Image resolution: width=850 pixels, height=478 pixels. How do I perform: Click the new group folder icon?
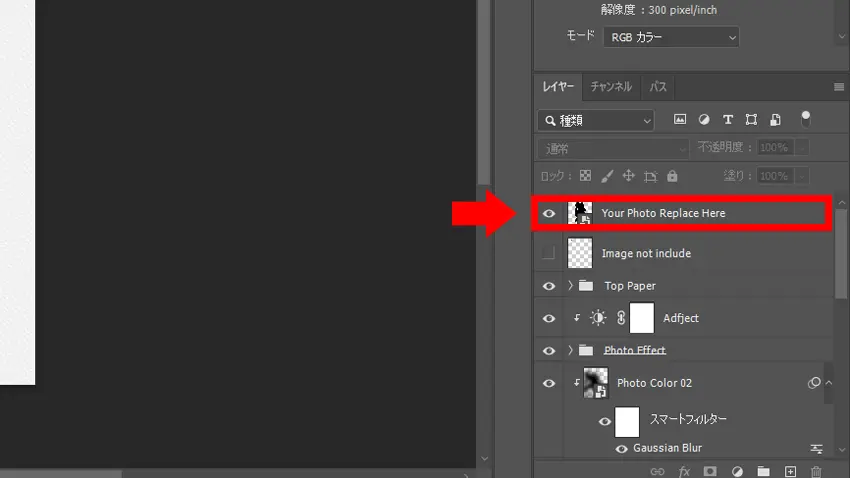click(x=763, y=471)
